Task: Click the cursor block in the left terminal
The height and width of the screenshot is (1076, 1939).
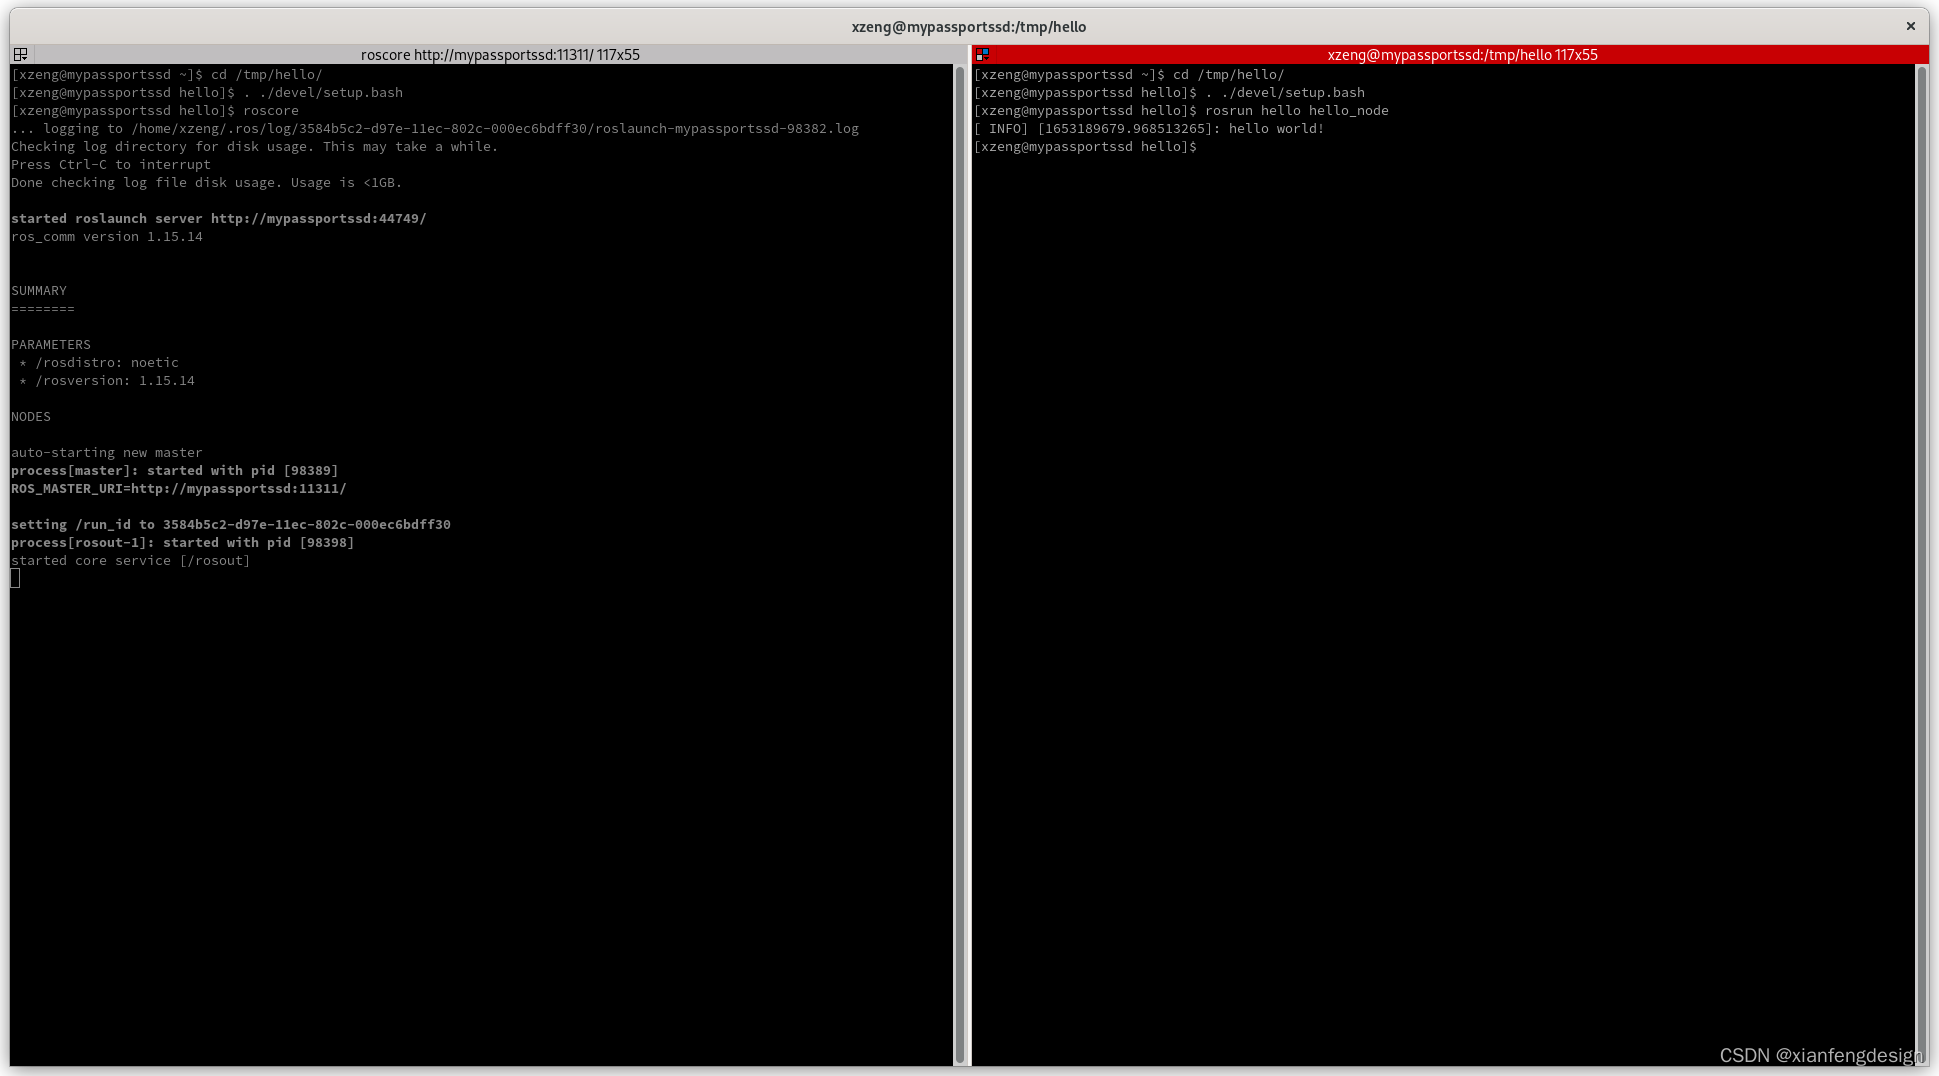Action: coord(15,579)
